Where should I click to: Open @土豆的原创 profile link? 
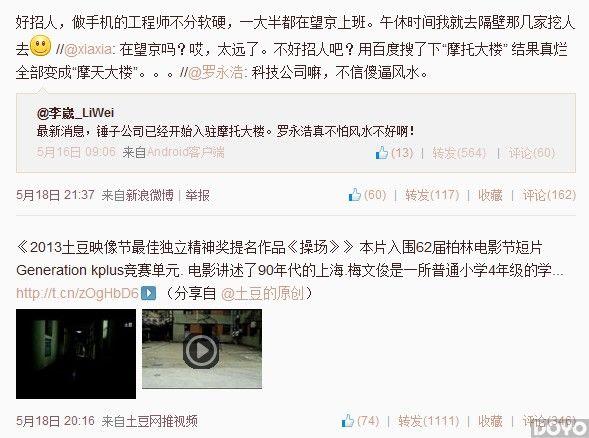click(x=262, y=293)
